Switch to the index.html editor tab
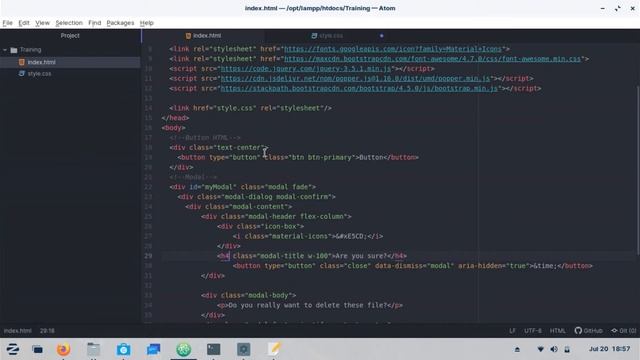Screen dimensions: 640x360 tap(203, 36)
